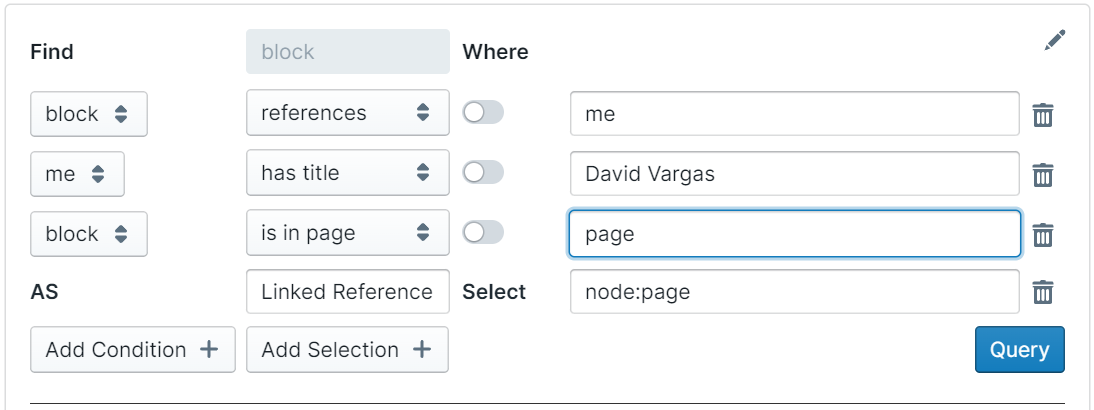Delete the 'references me' condition via trash icon
Screen dimensions: 1094x410
coord(1042,115)
